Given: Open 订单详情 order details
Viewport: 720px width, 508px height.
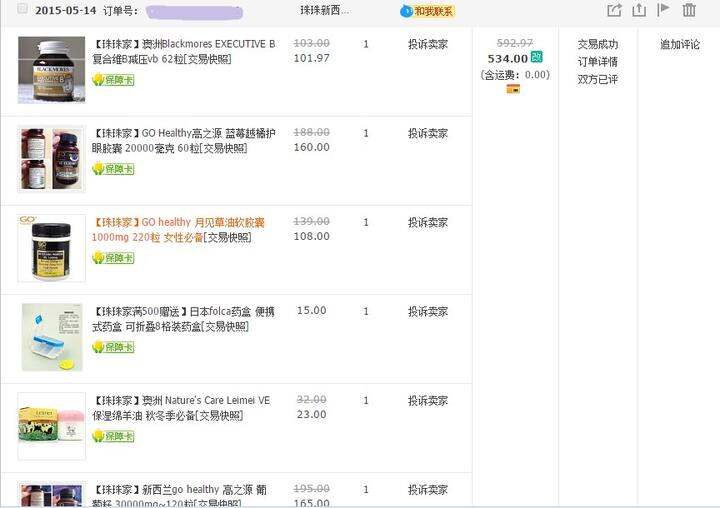Looking at the screenshot, I should [x=597, y=62].
